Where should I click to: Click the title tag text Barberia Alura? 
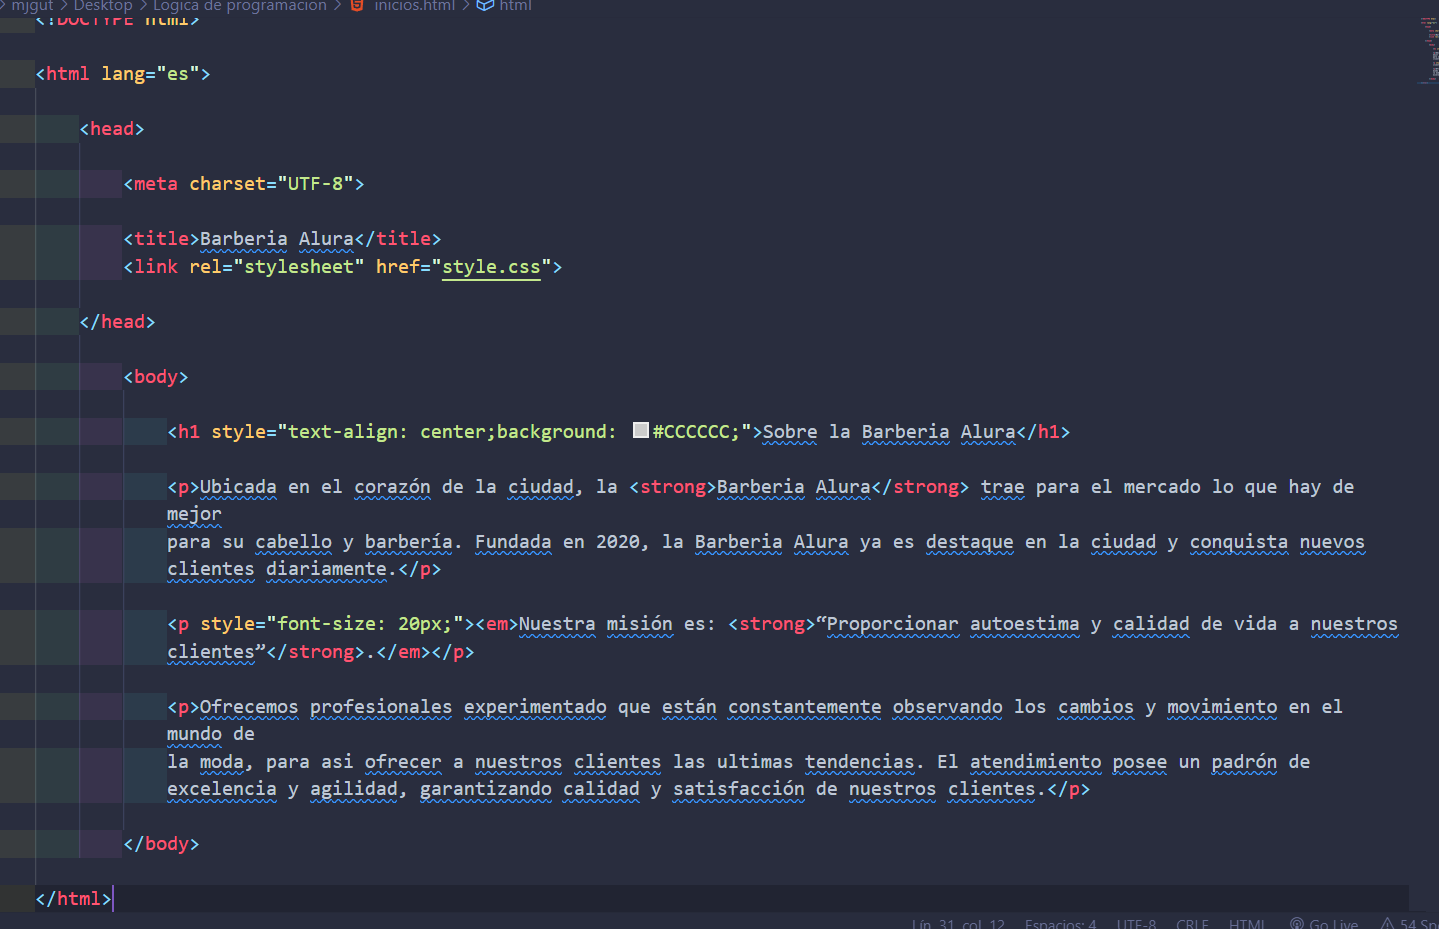coord(277,239)
